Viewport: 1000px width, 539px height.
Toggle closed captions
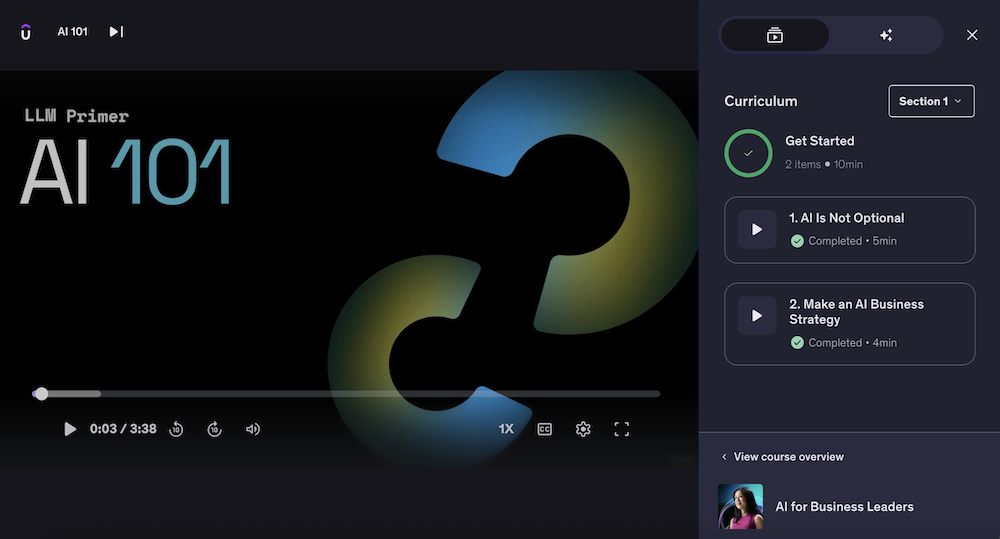coord(545,429)
